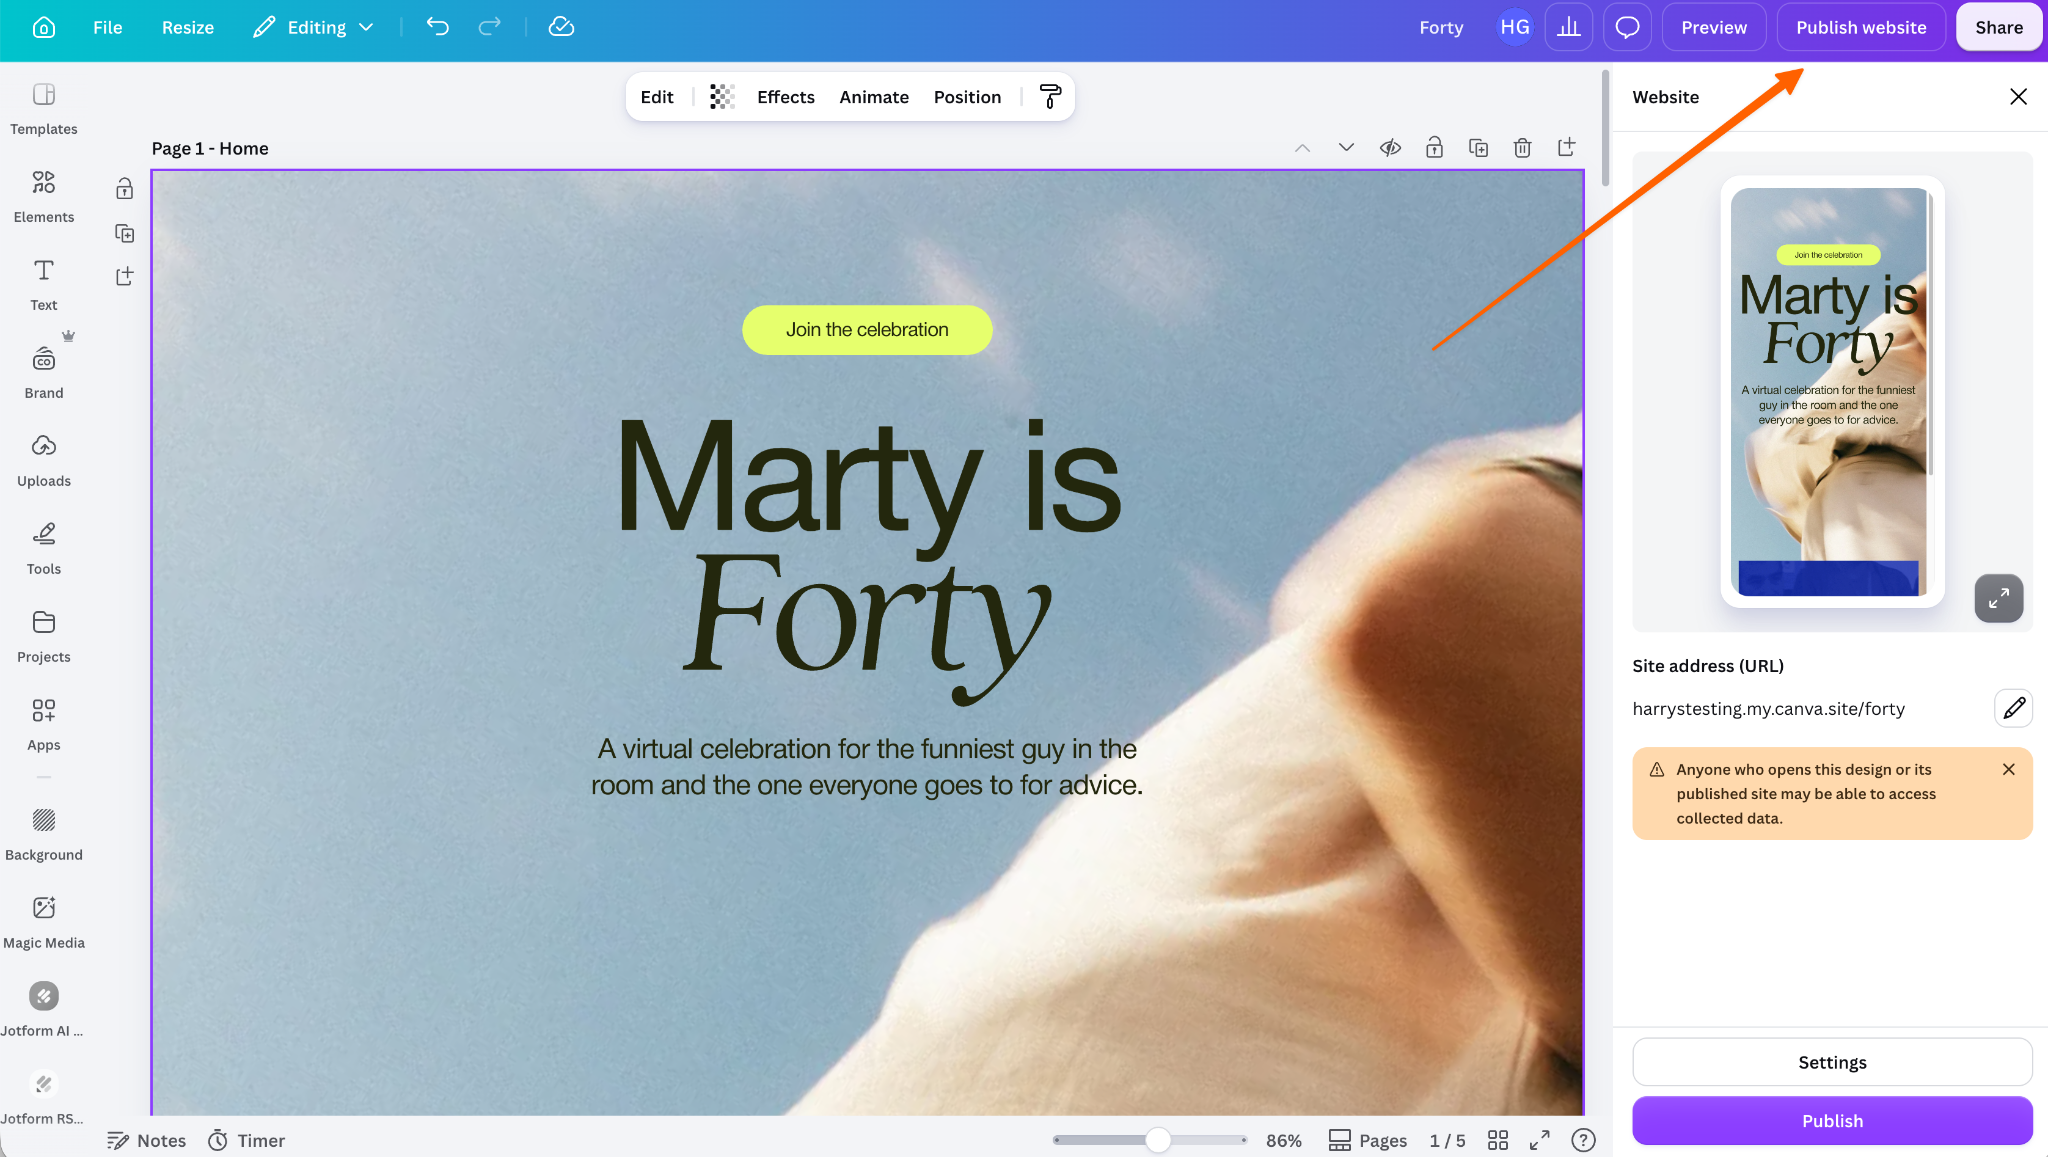Open transparency checkerboard control
This screenshot has width=2048, height=1157.
(x=722, y=97)
